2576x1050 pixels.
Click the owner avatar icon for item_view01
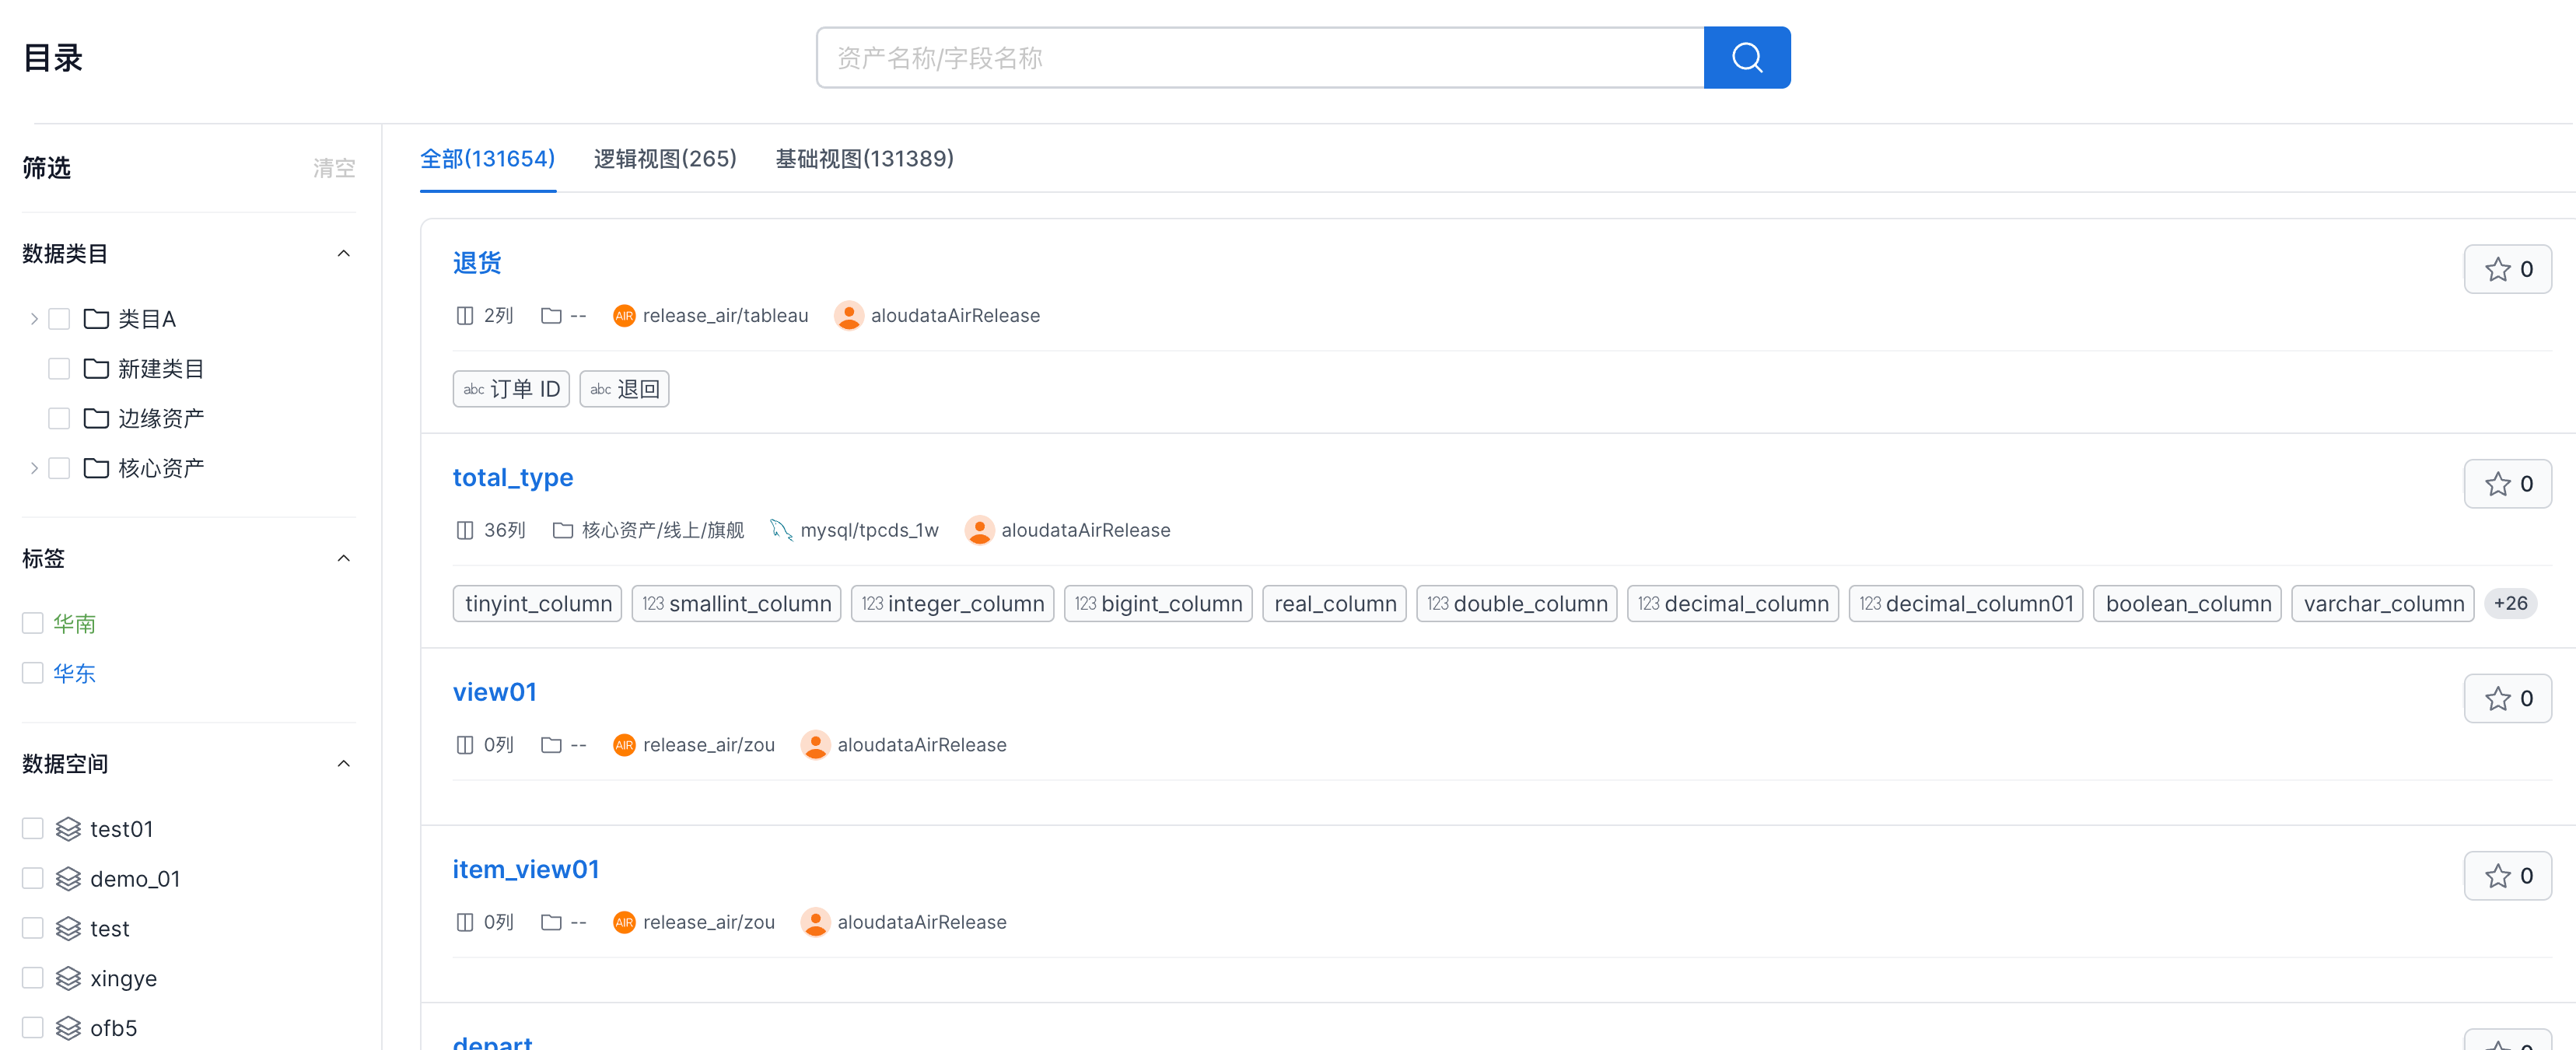pos(815,921)
